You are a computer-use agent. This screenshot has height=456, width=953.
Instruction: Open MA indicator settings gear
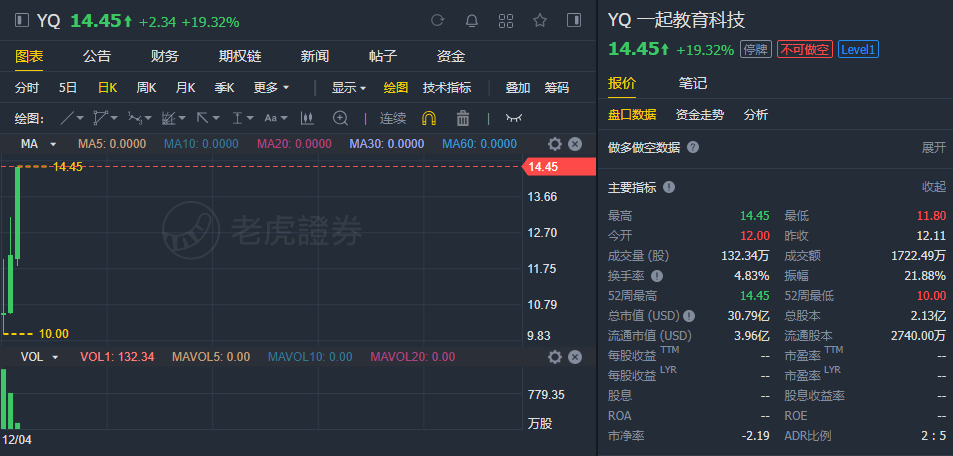(554, 144)
